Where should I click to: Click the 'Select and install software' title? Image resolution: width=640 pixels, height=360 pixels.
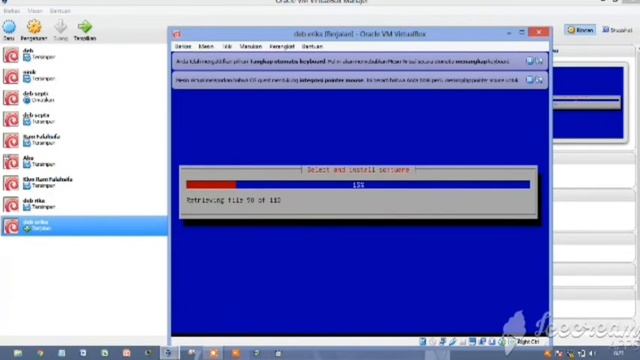(358, 170)
